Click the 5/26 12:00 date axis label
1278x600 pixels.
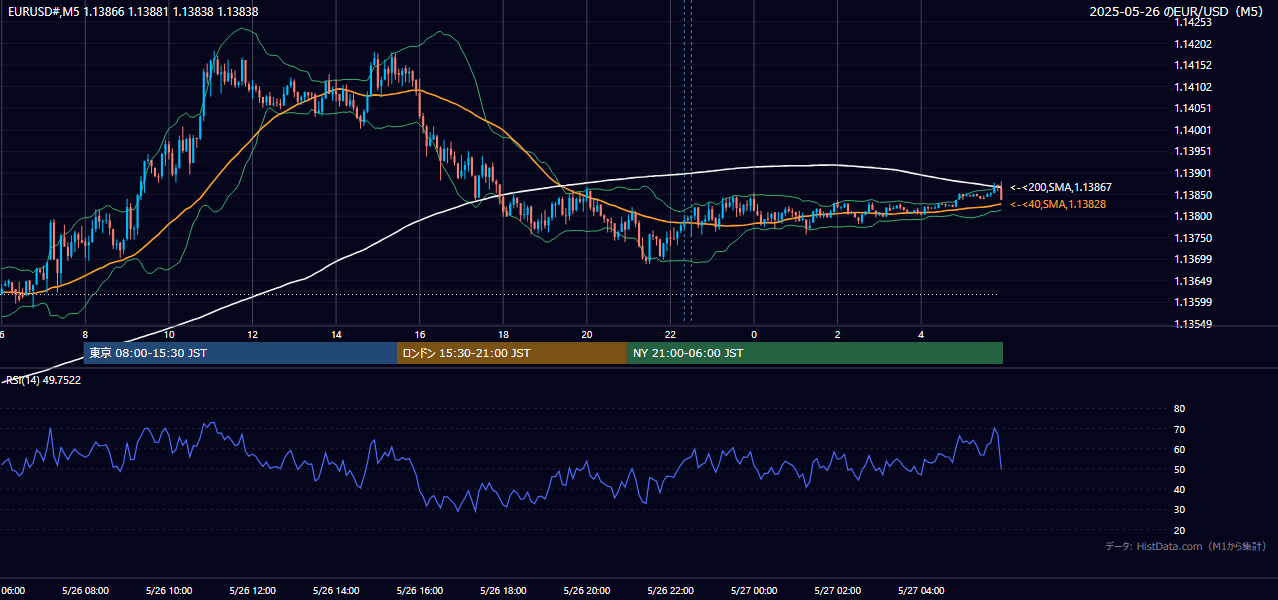(x=252, y=590)
